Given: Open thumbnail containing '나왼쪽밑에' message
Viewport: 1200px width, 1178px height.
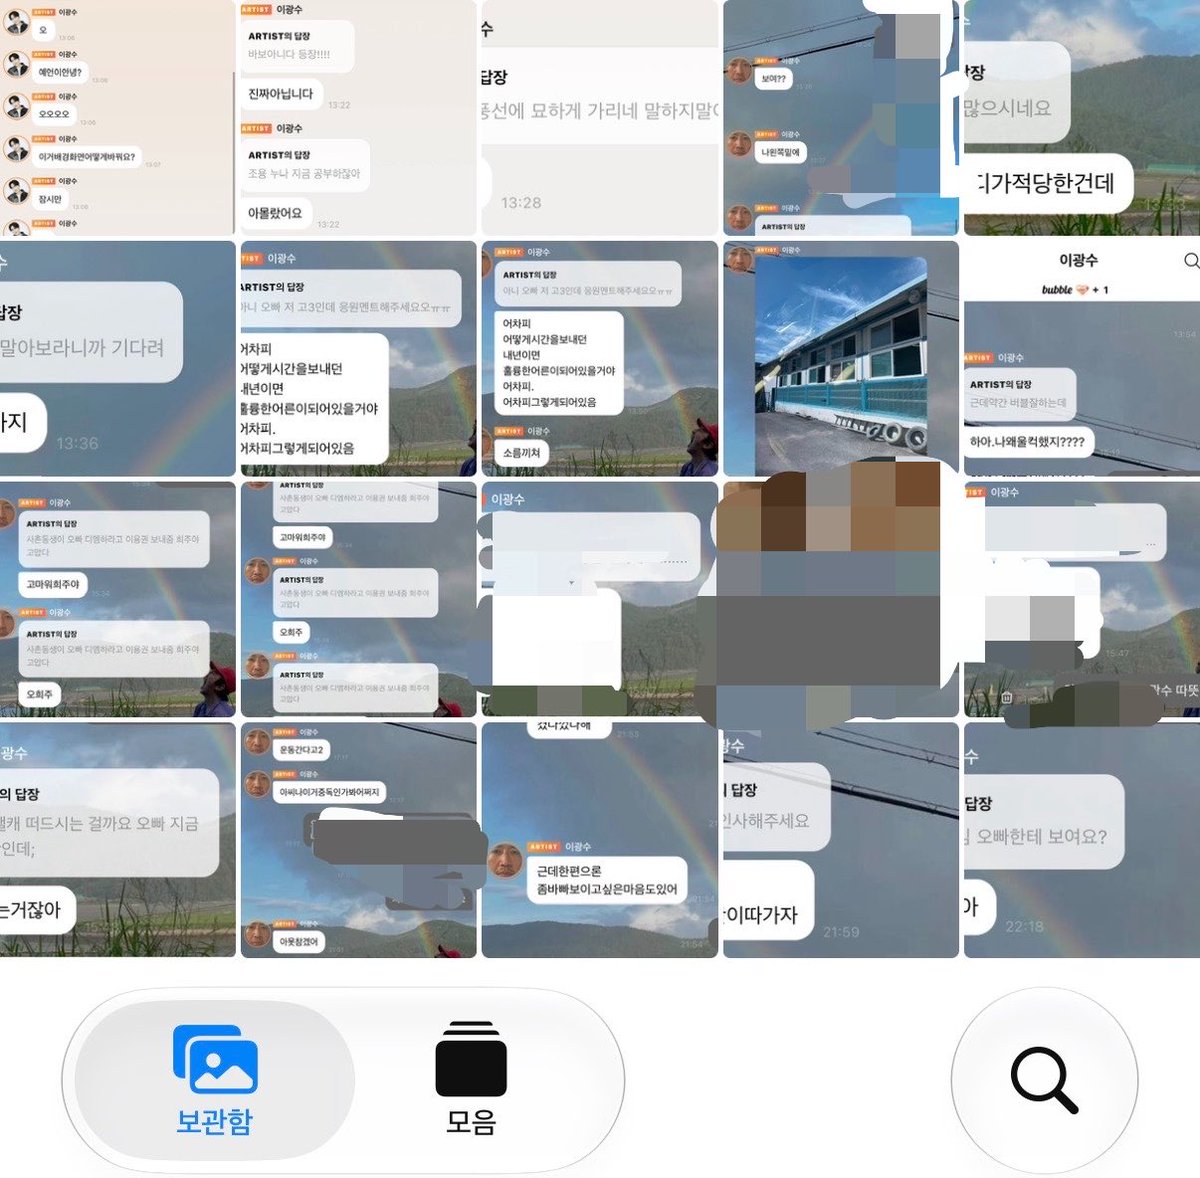Looking at the screenshot, I should click(x=840, y=117).
